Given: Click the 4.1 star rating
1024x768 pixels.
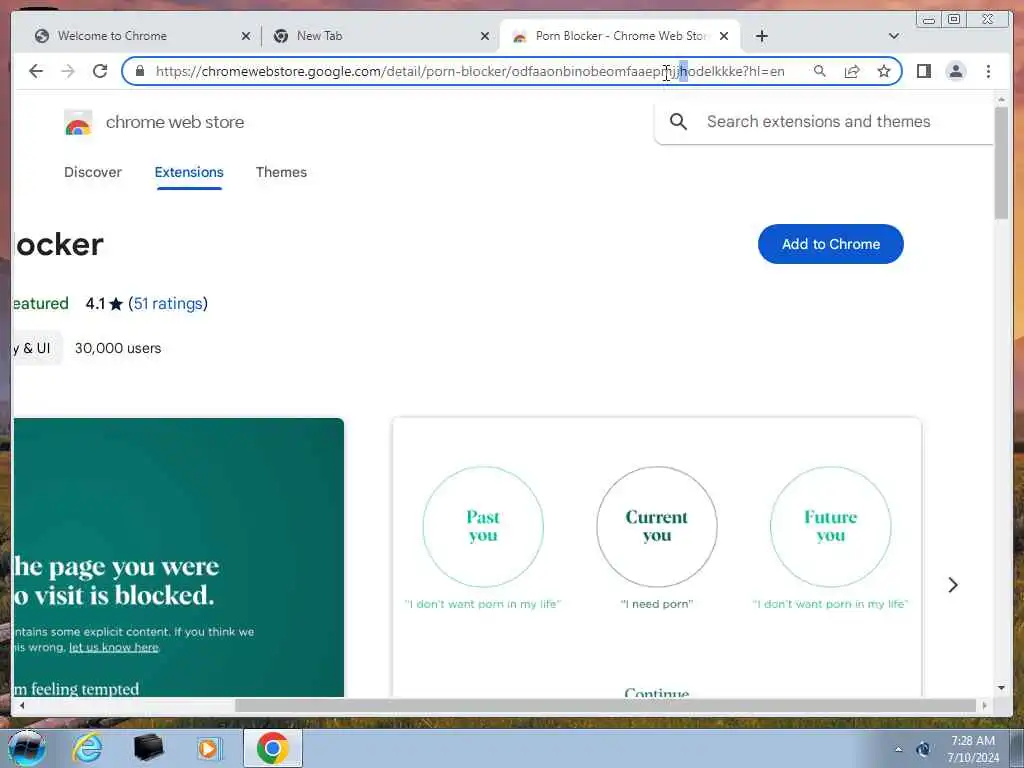Looking at the screenshot, I should click(104, 304).
